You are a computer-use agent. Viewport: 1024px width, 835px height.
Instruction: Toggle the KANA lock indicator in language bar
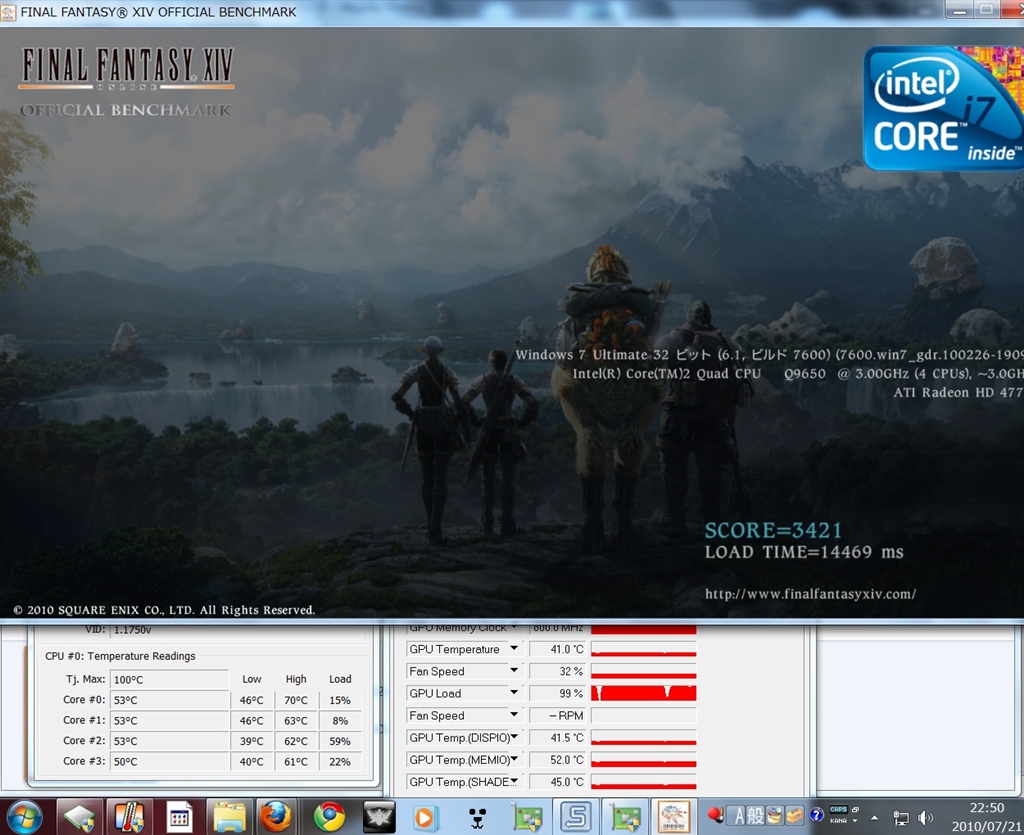pyautogui.click(x=839, y=821)
